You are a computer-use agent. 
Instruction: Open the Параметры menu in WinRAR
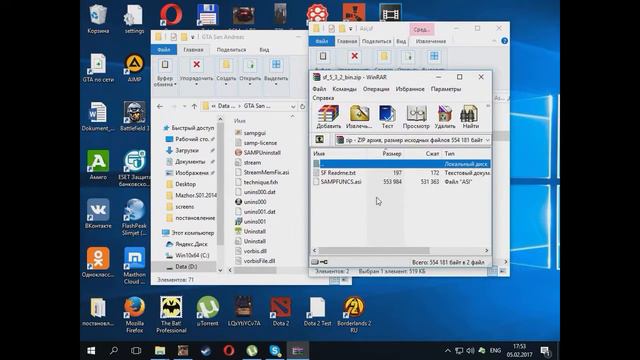click(x=446, y=89)
